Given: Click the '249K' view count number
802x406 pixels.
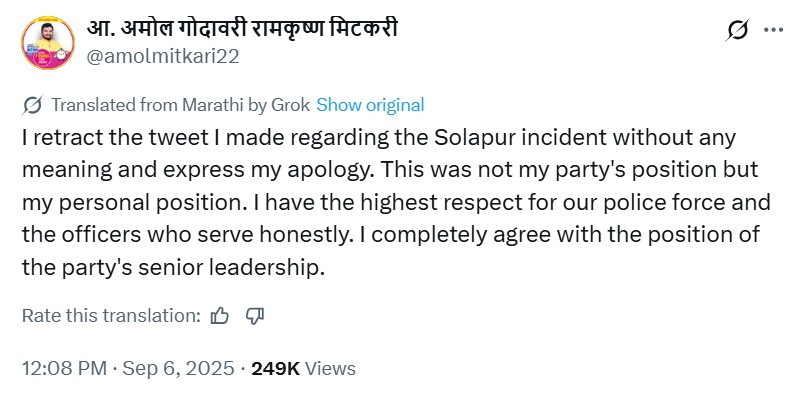Looking at the screenshot, I should [275, 368].
